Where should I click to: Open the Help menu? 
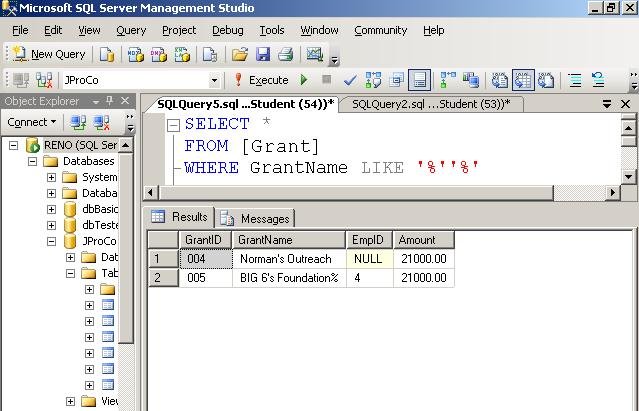pyautogui.click(x=434, y=31)
